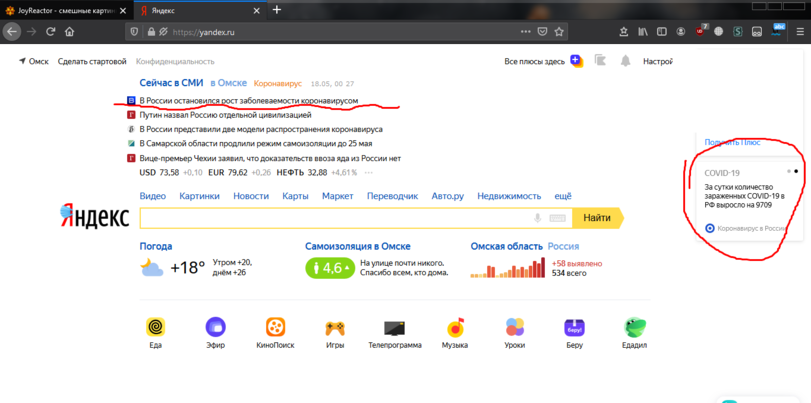Open the Настройка settings link
This screenshot has height=403, width=811.
pos(657,61)
